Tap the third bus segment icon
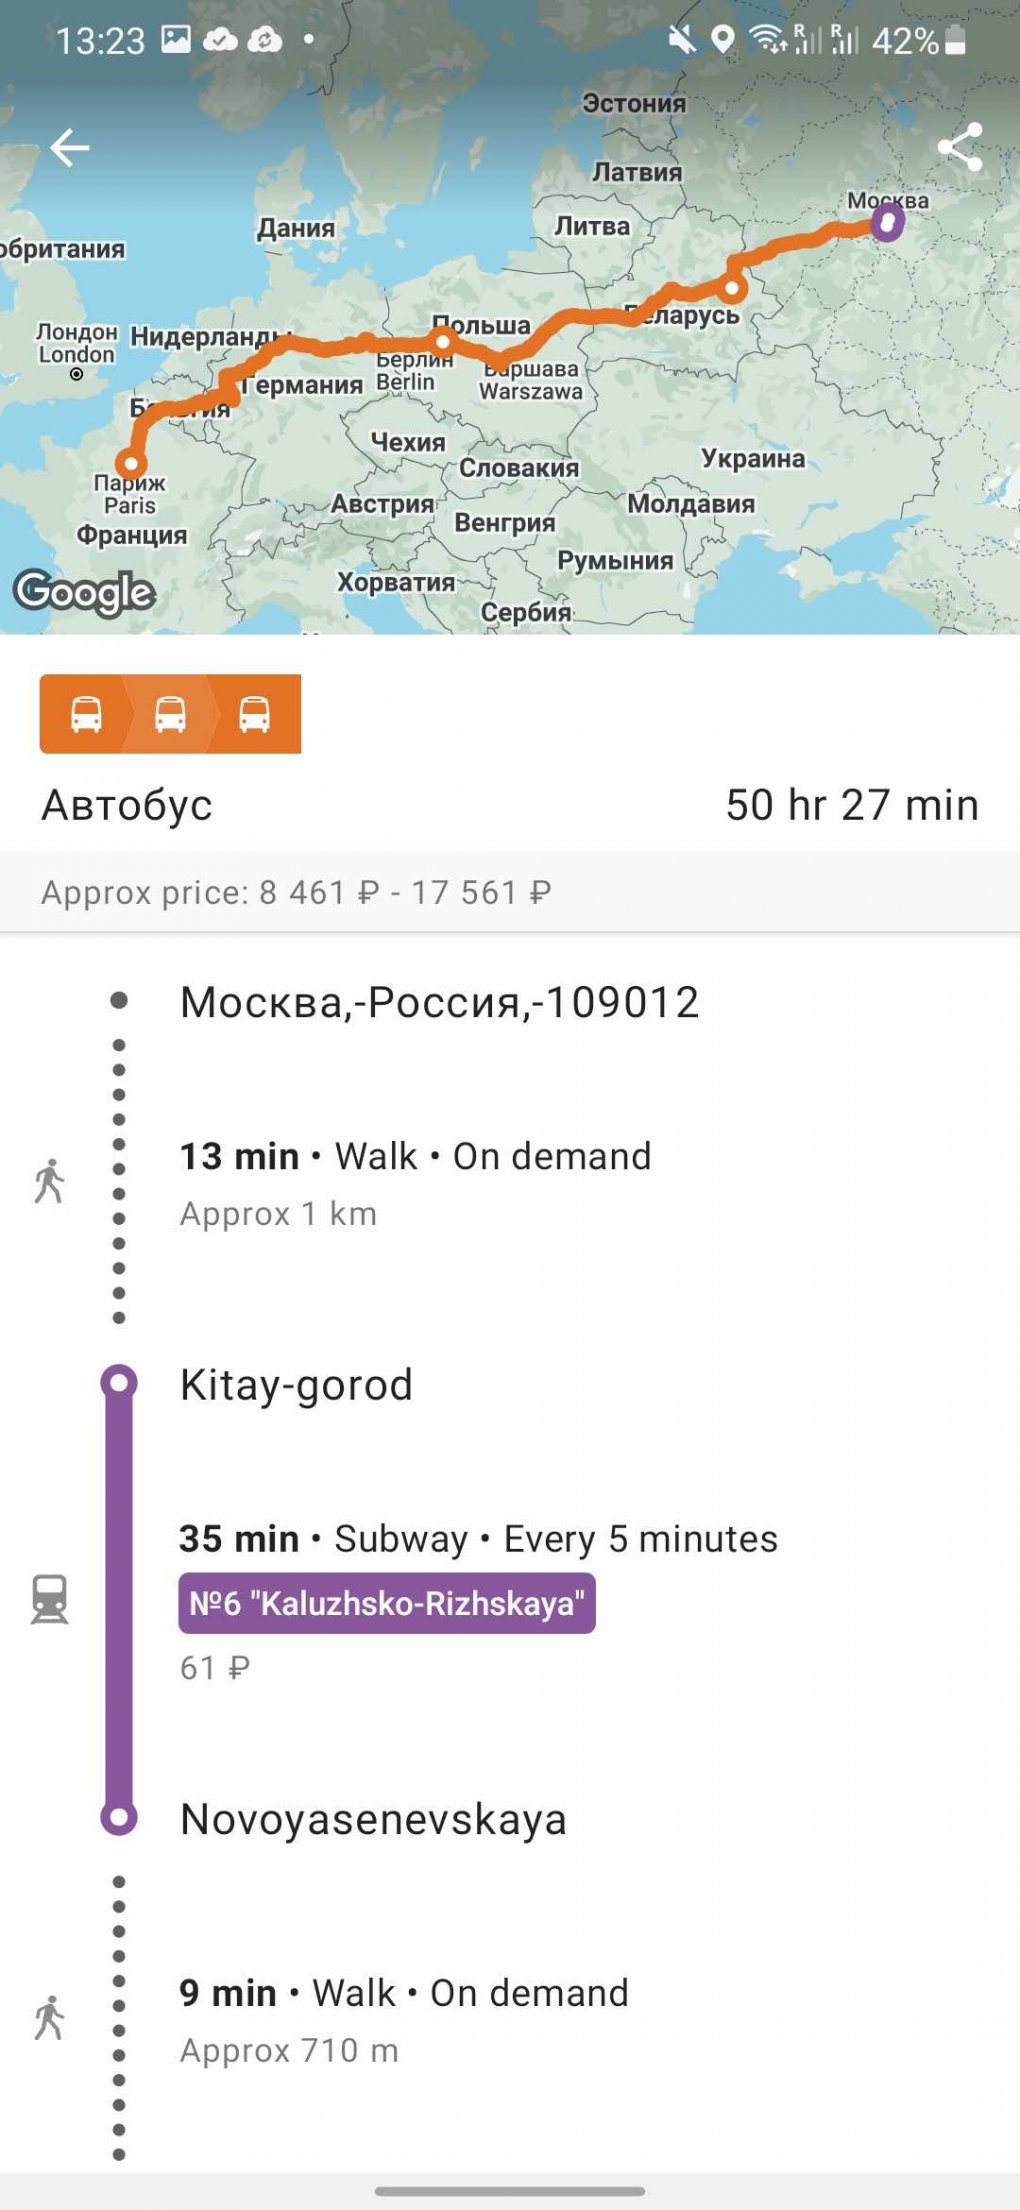The image size is (1020, 2210). coord(254,714)
